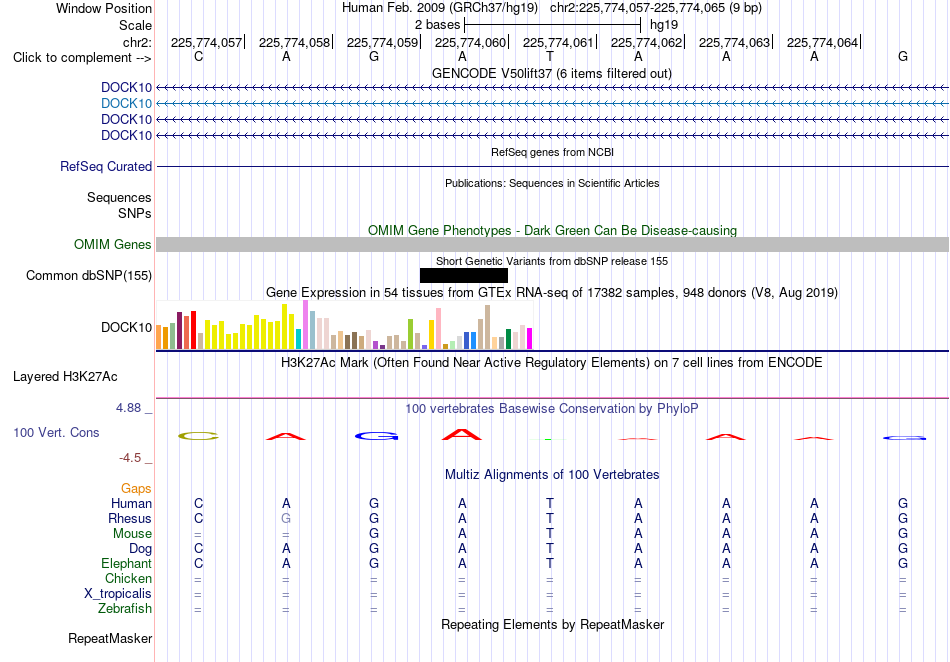Screen dimensions: 950x662
Task: Click the -4.5 conservation scale value
Action: (130, 458)
